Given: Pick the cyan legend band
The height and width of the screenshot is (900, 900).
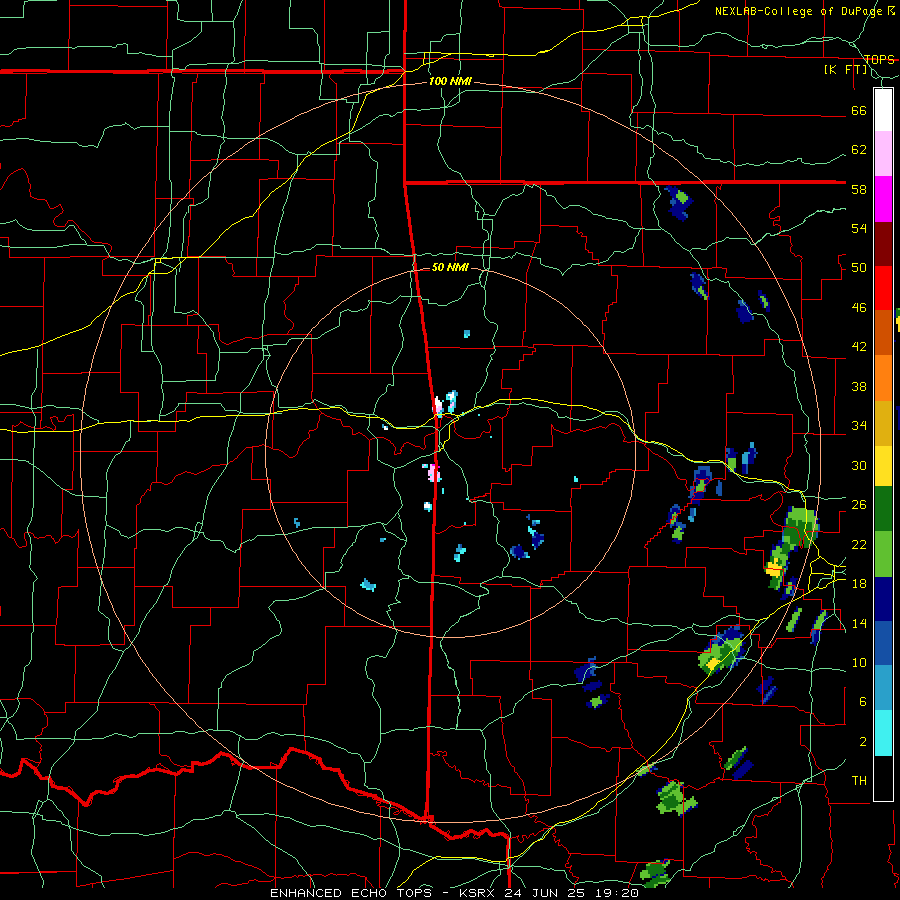Looking at the screenshot, I should (883, 734).
